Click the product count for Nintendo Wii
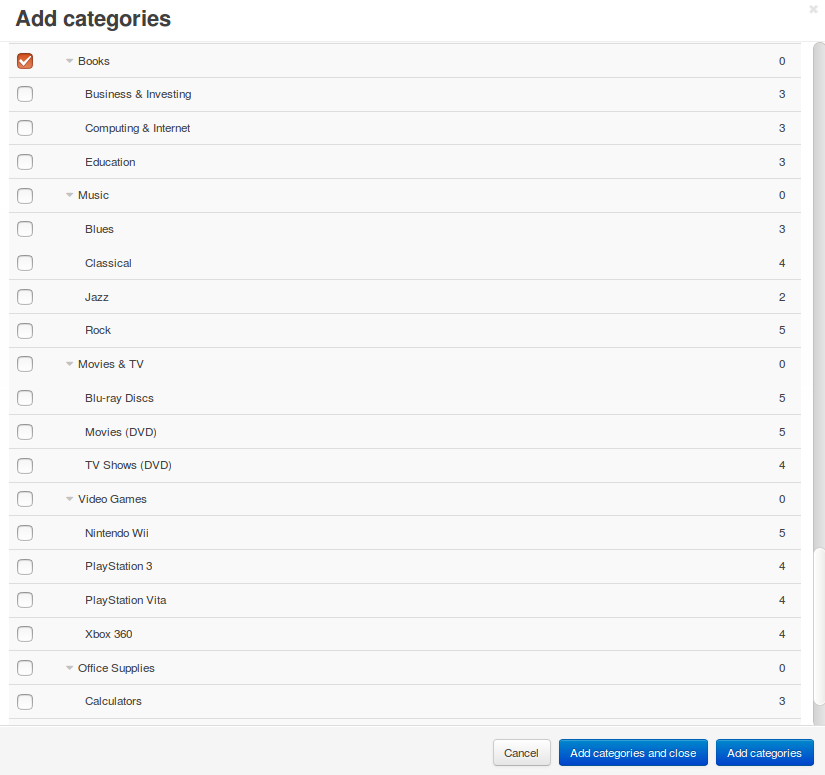The image size is (825, 775). click(782, 533)
